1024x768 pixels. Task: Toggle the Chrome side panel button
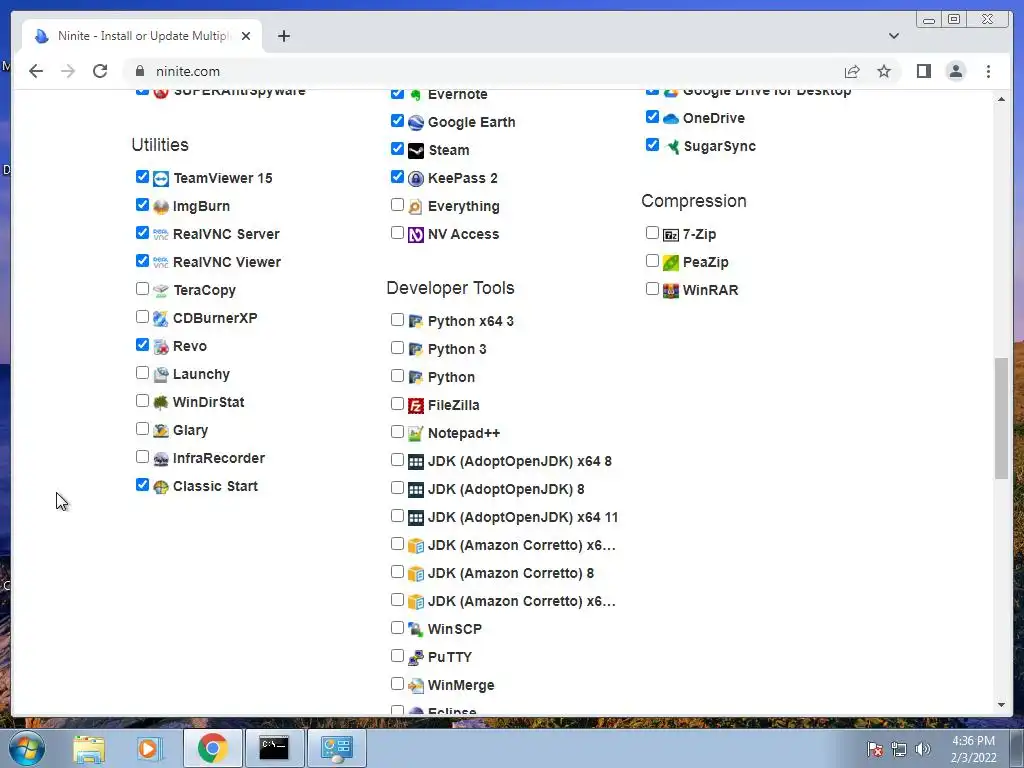tap(923, 71)
